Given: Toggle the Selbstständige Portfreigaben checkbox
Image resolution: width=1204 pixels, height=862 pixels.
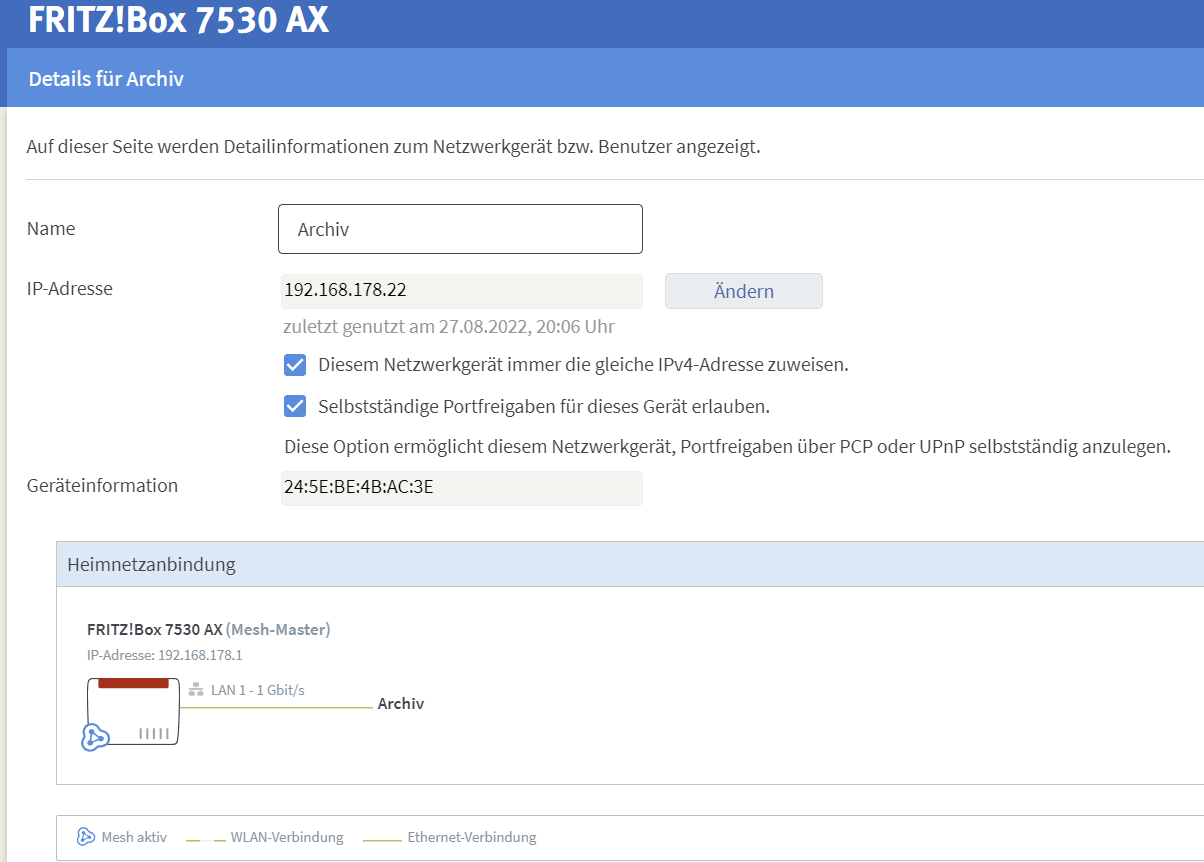Looking at the screenshot, I should (x=295, y=406).
